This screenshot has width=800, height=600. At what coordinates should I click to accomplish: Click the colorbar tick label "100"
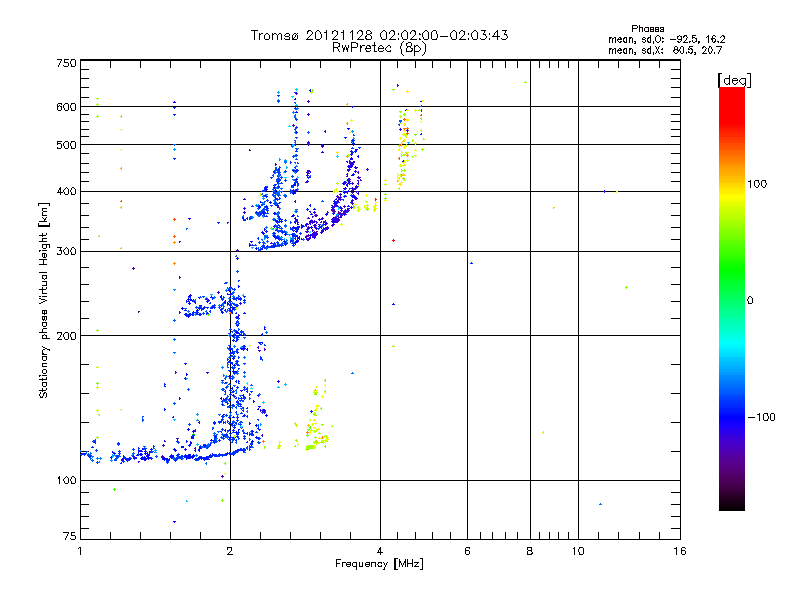click(757, 184)
